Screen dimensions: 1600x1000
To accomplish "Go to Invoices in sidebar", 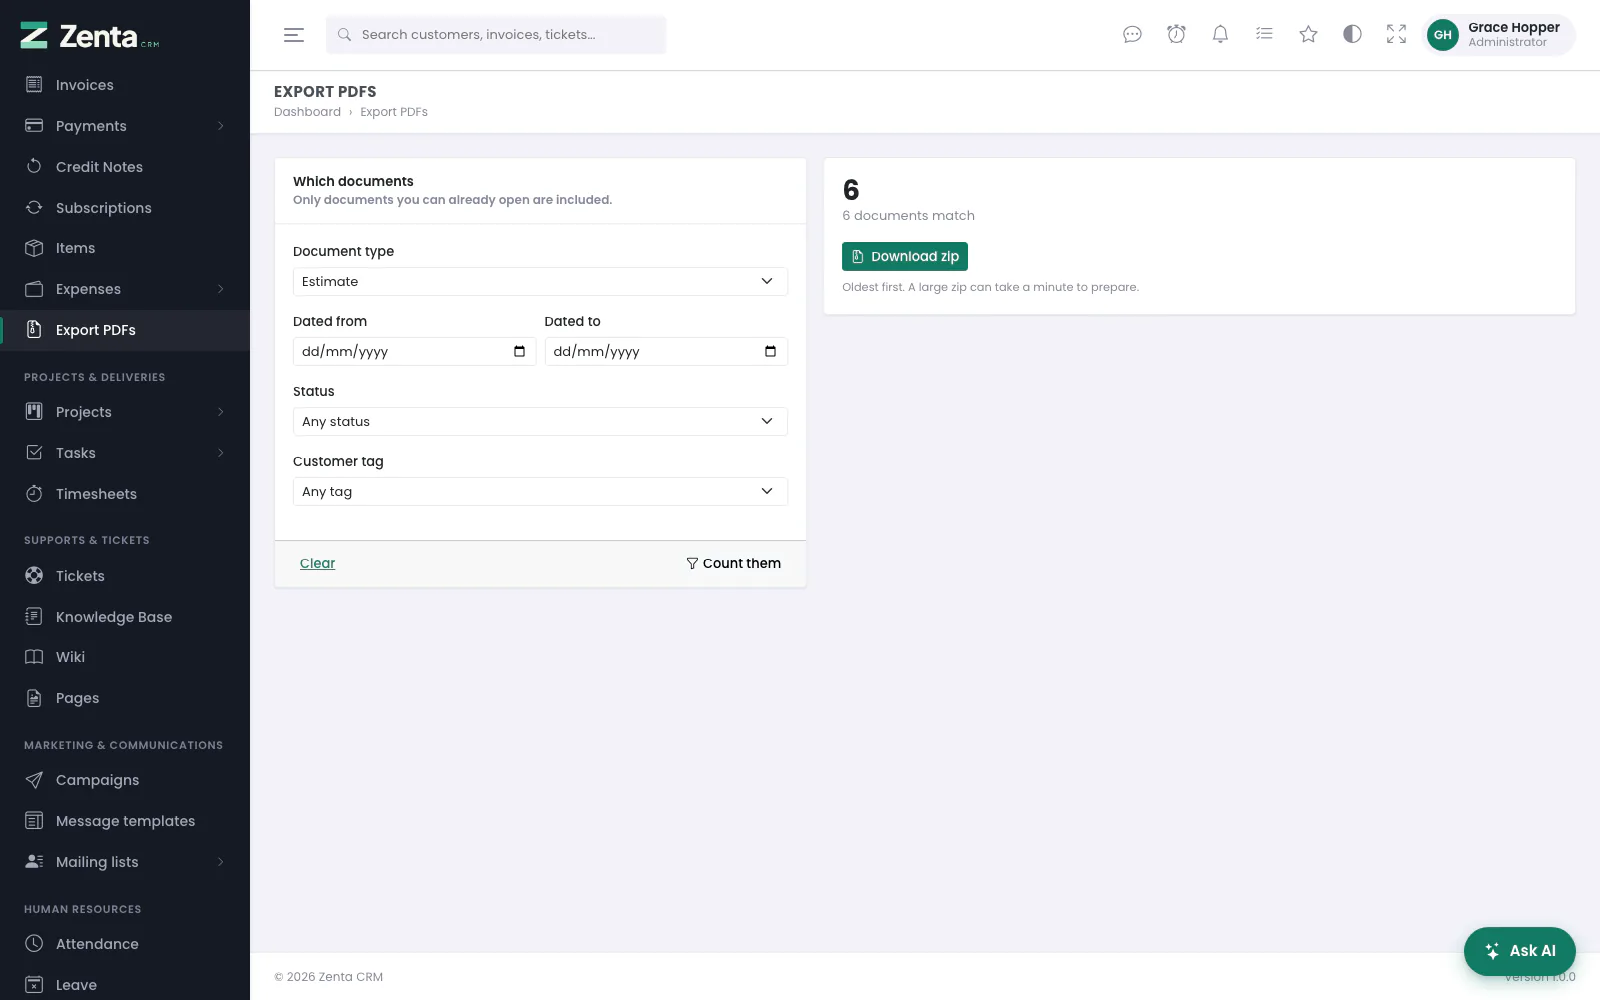I will click(125, 85).
